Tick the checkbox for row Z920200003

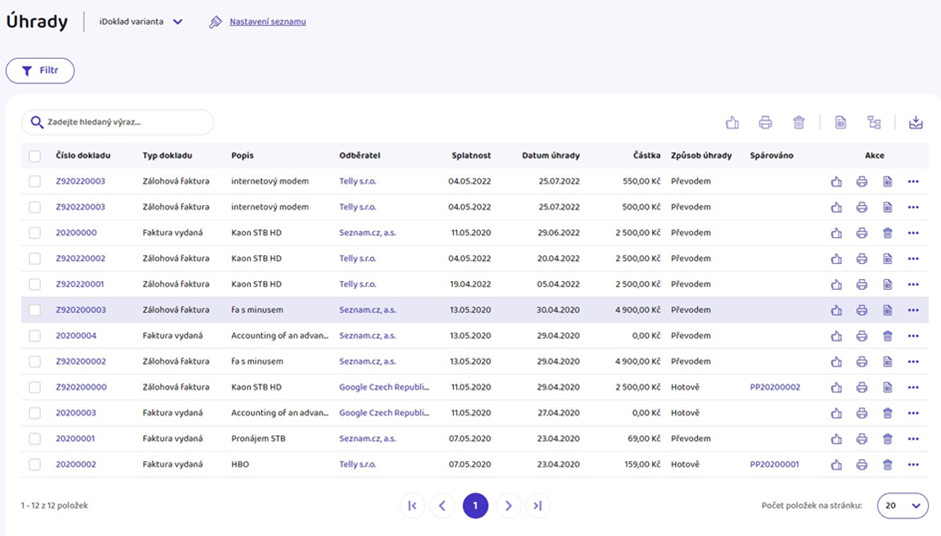click(35, 310)
